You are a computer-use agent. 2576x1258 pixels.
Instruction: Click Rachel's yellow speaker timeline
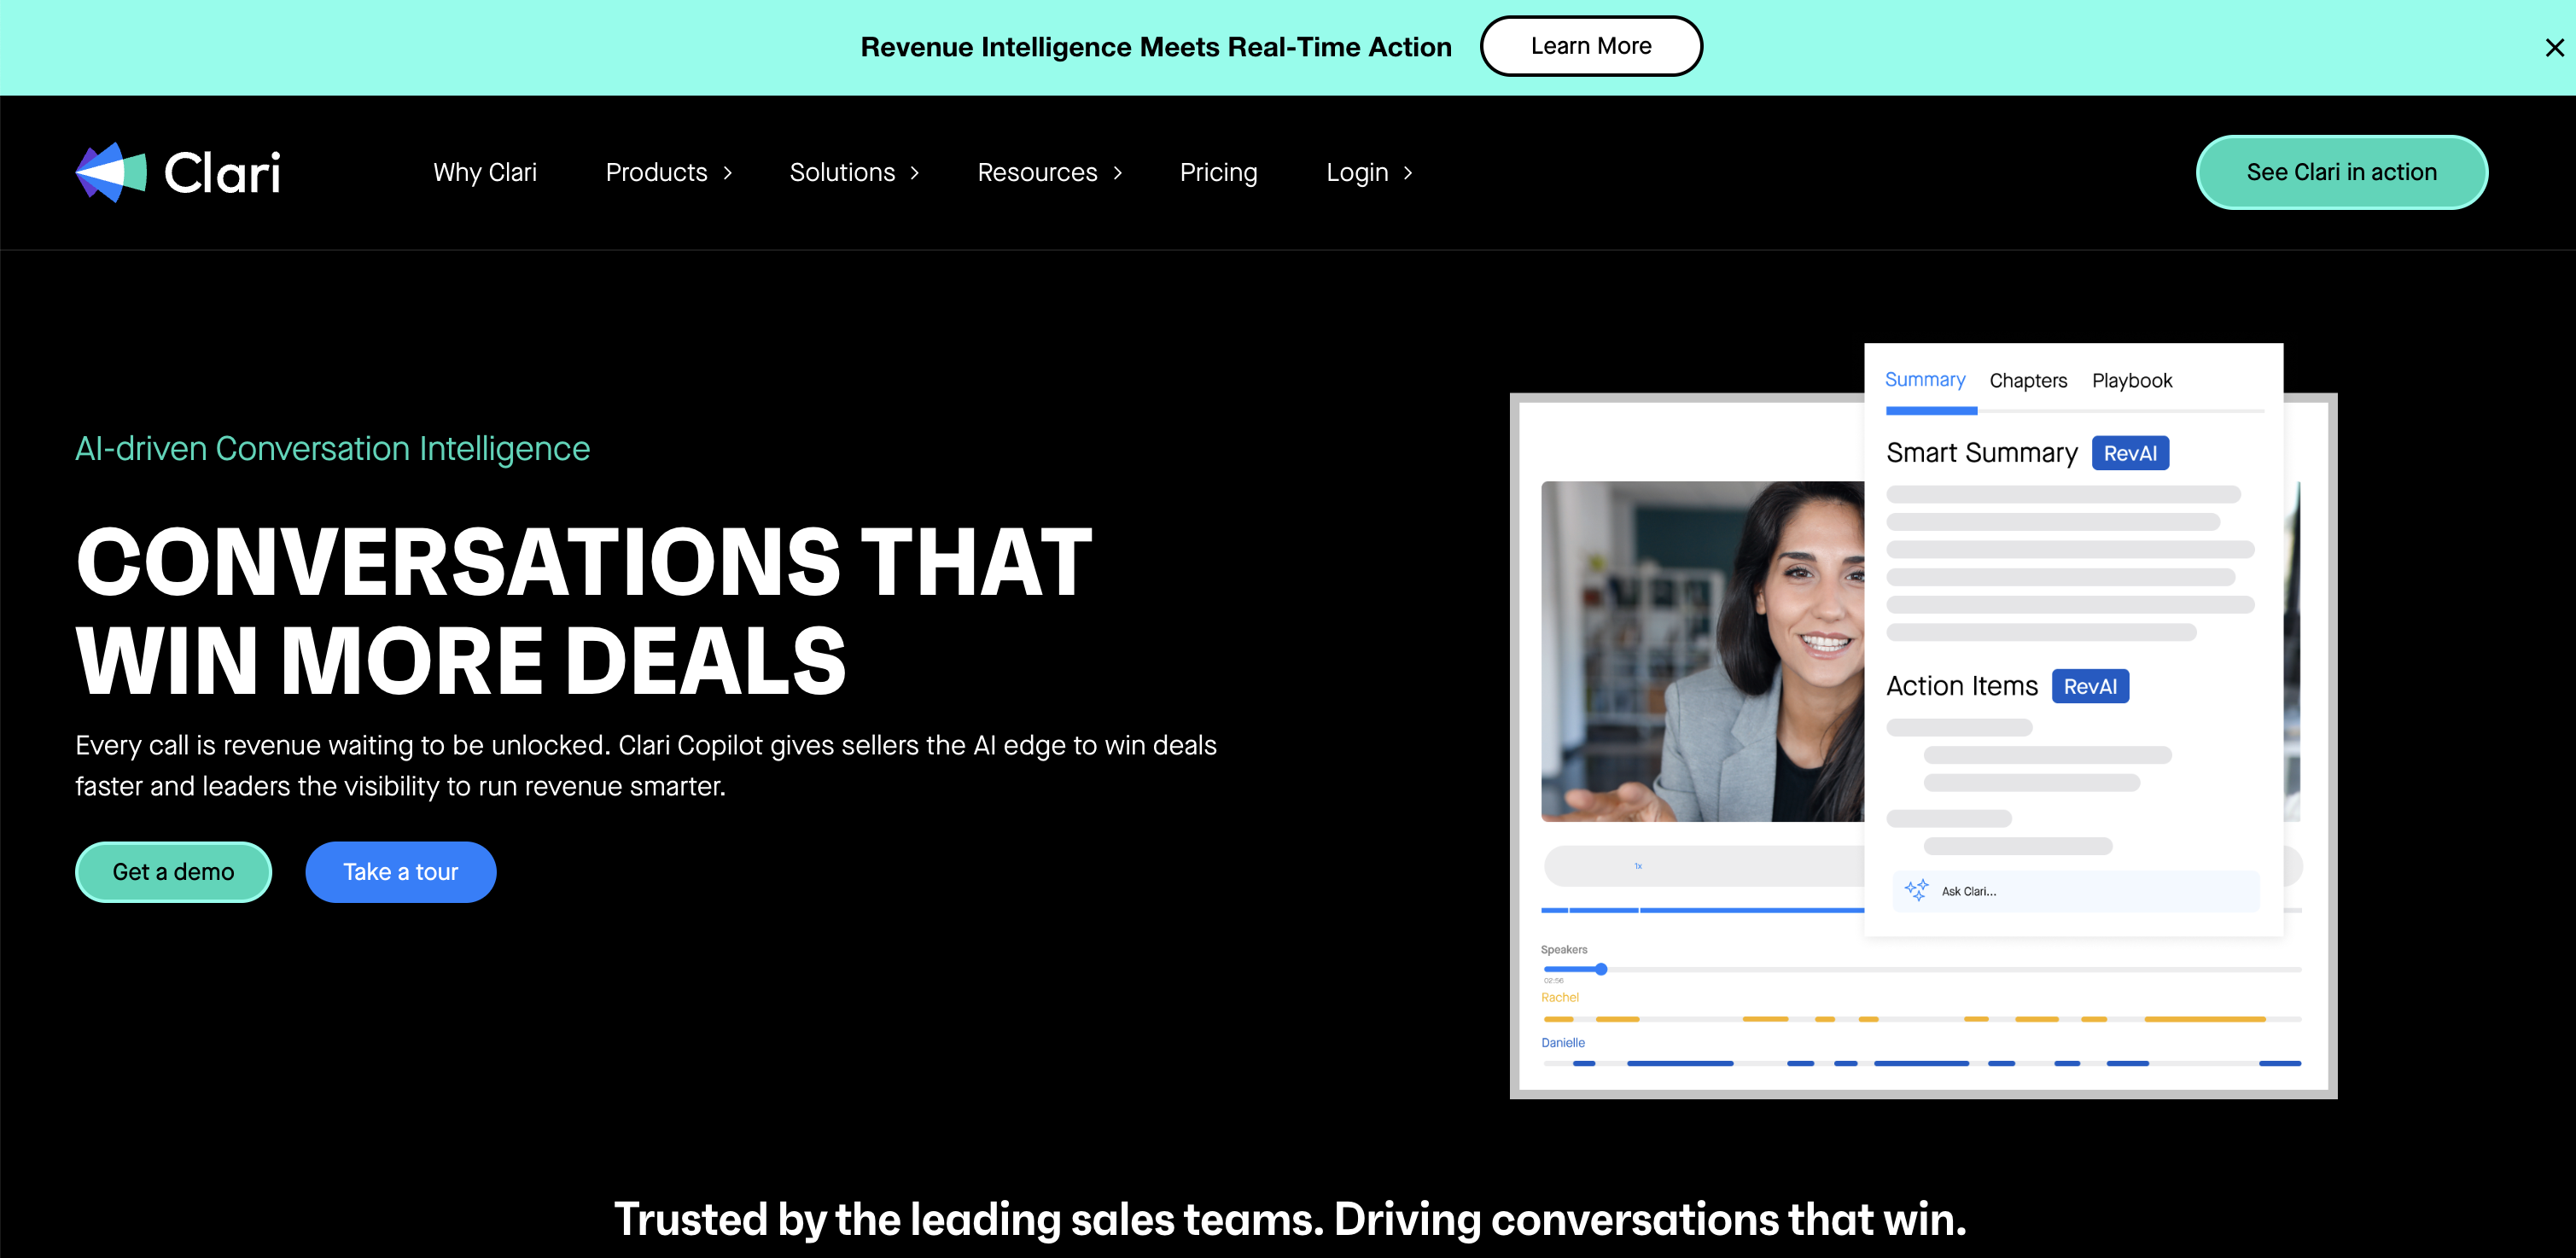click(x=1922, y=1019)
